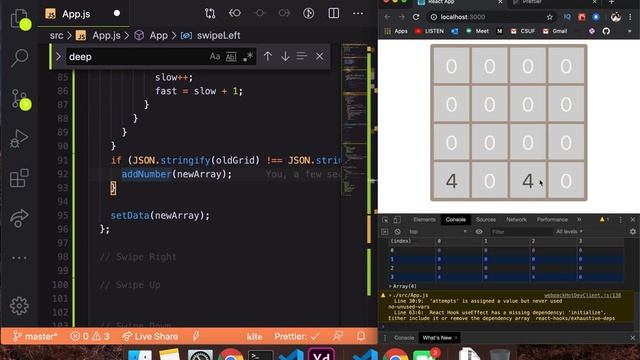Toggle the live expression eye icon
Image resolution: width=640 pixels, height=360 pixels.
[x=479, y=232]
